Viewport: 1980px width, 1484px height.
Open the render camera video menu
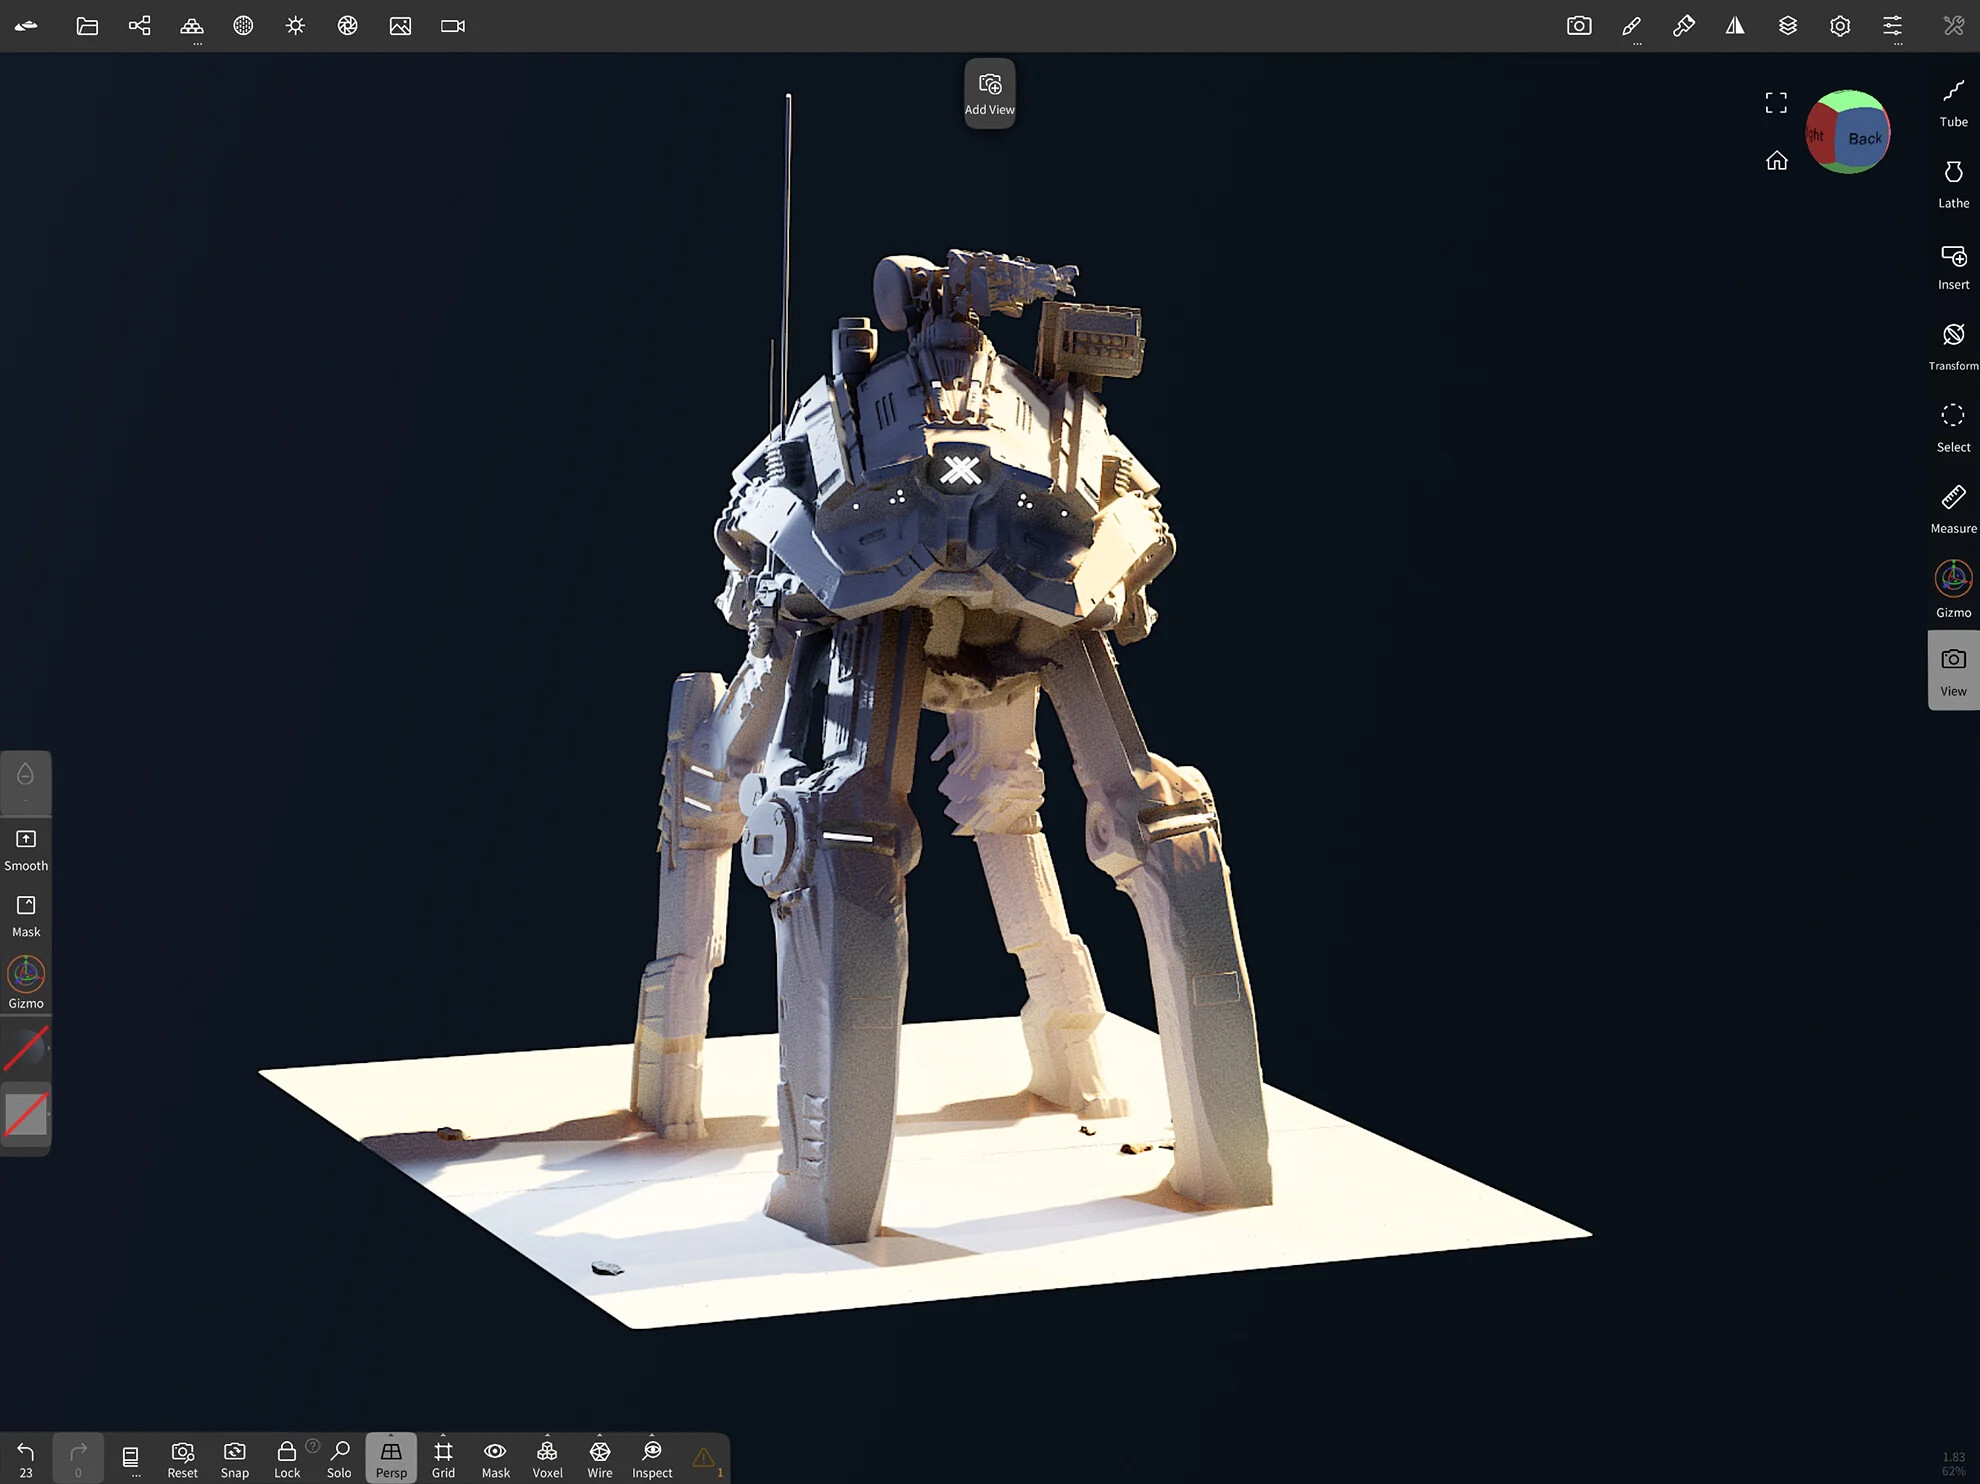click(452, 26)
